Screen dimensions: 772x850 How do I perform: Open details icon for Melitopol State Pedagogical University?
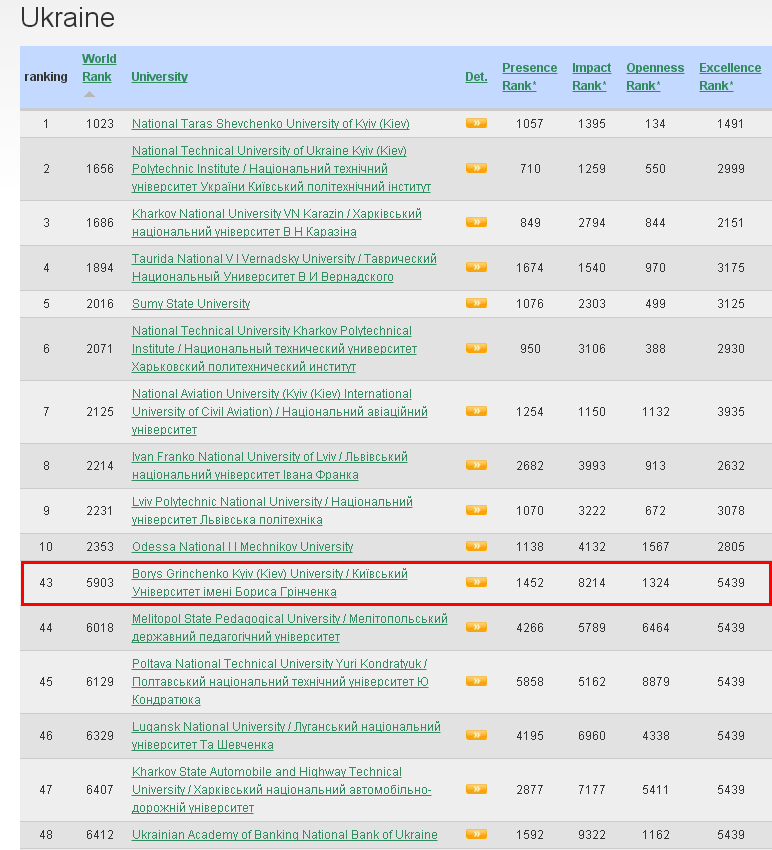(x=476, y=627)
